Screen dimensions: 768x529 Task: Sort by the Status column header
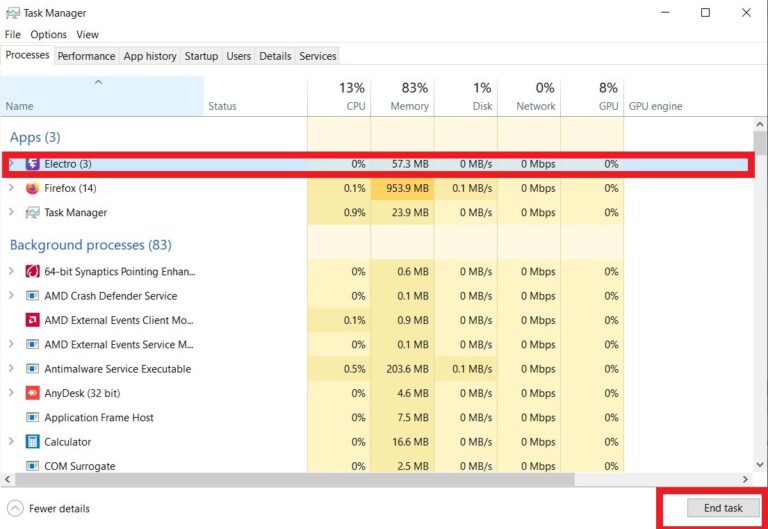(x=255, y=96)
